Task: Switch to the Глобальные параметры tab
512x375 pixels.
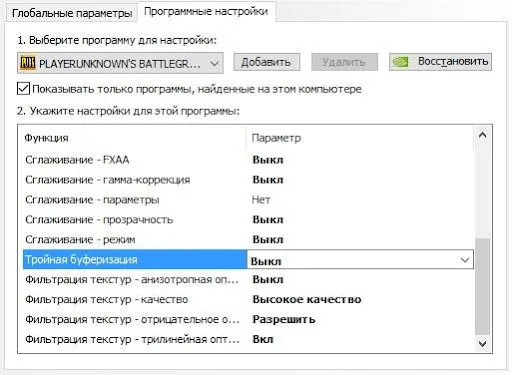Action: coord(72,13)
